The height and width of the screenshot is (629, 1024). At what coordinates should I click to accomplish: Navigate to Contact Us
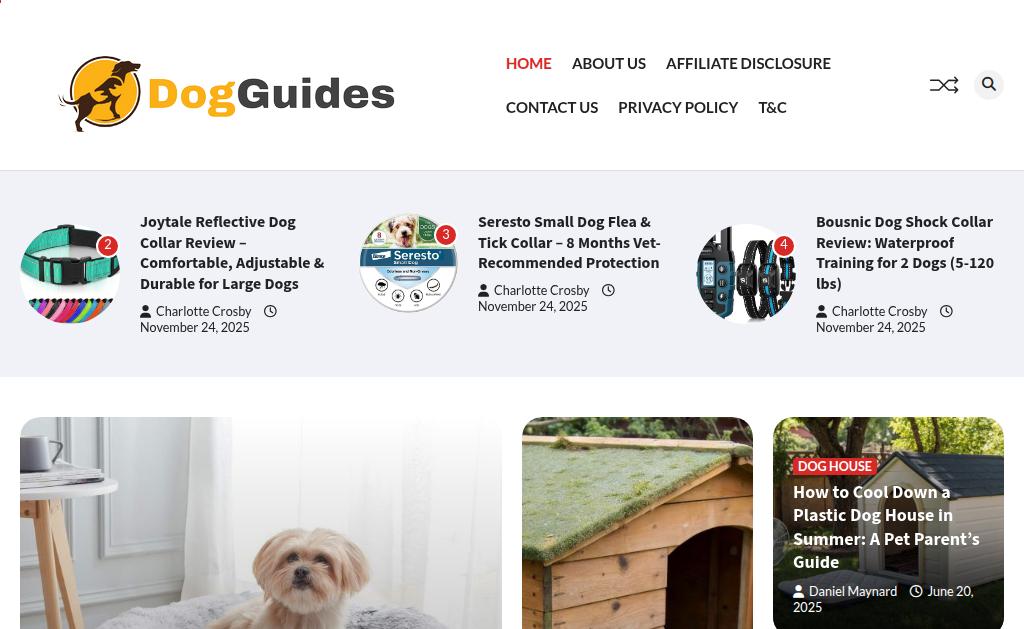point(552,107)
